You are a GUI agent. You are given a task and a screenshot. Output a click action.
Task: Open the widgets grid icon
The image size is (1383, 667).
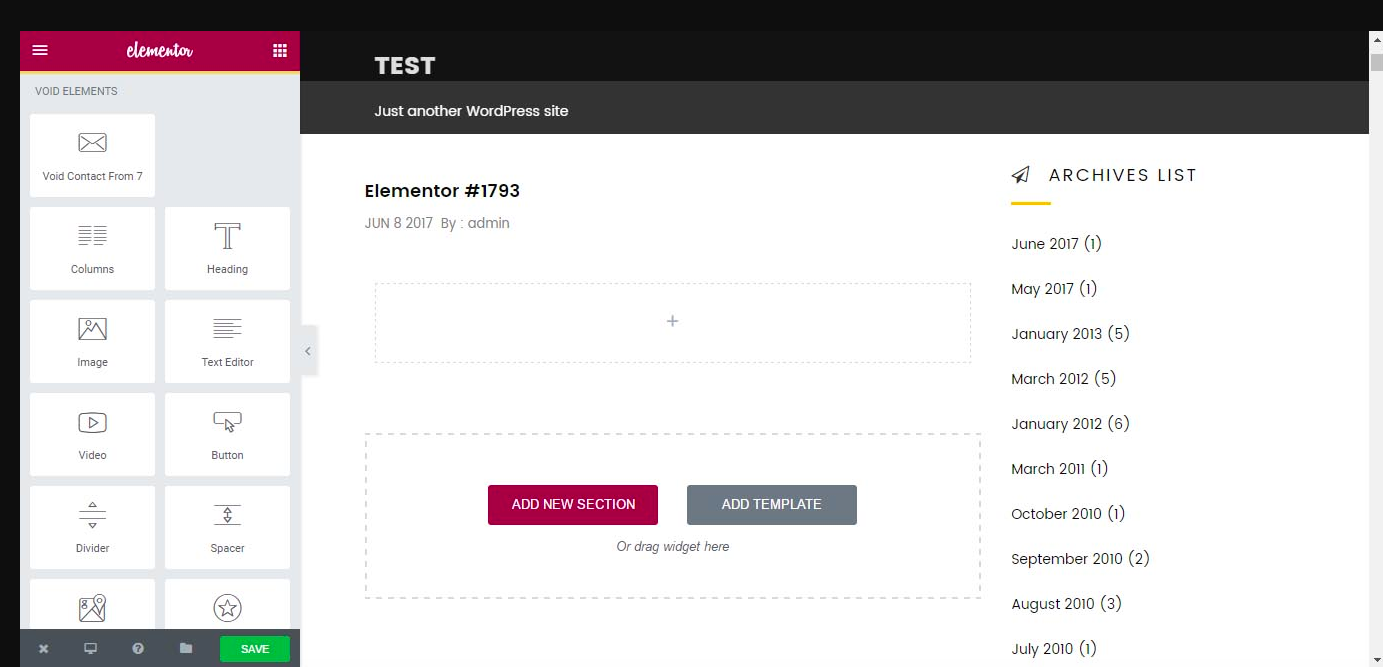click(280, 50)
